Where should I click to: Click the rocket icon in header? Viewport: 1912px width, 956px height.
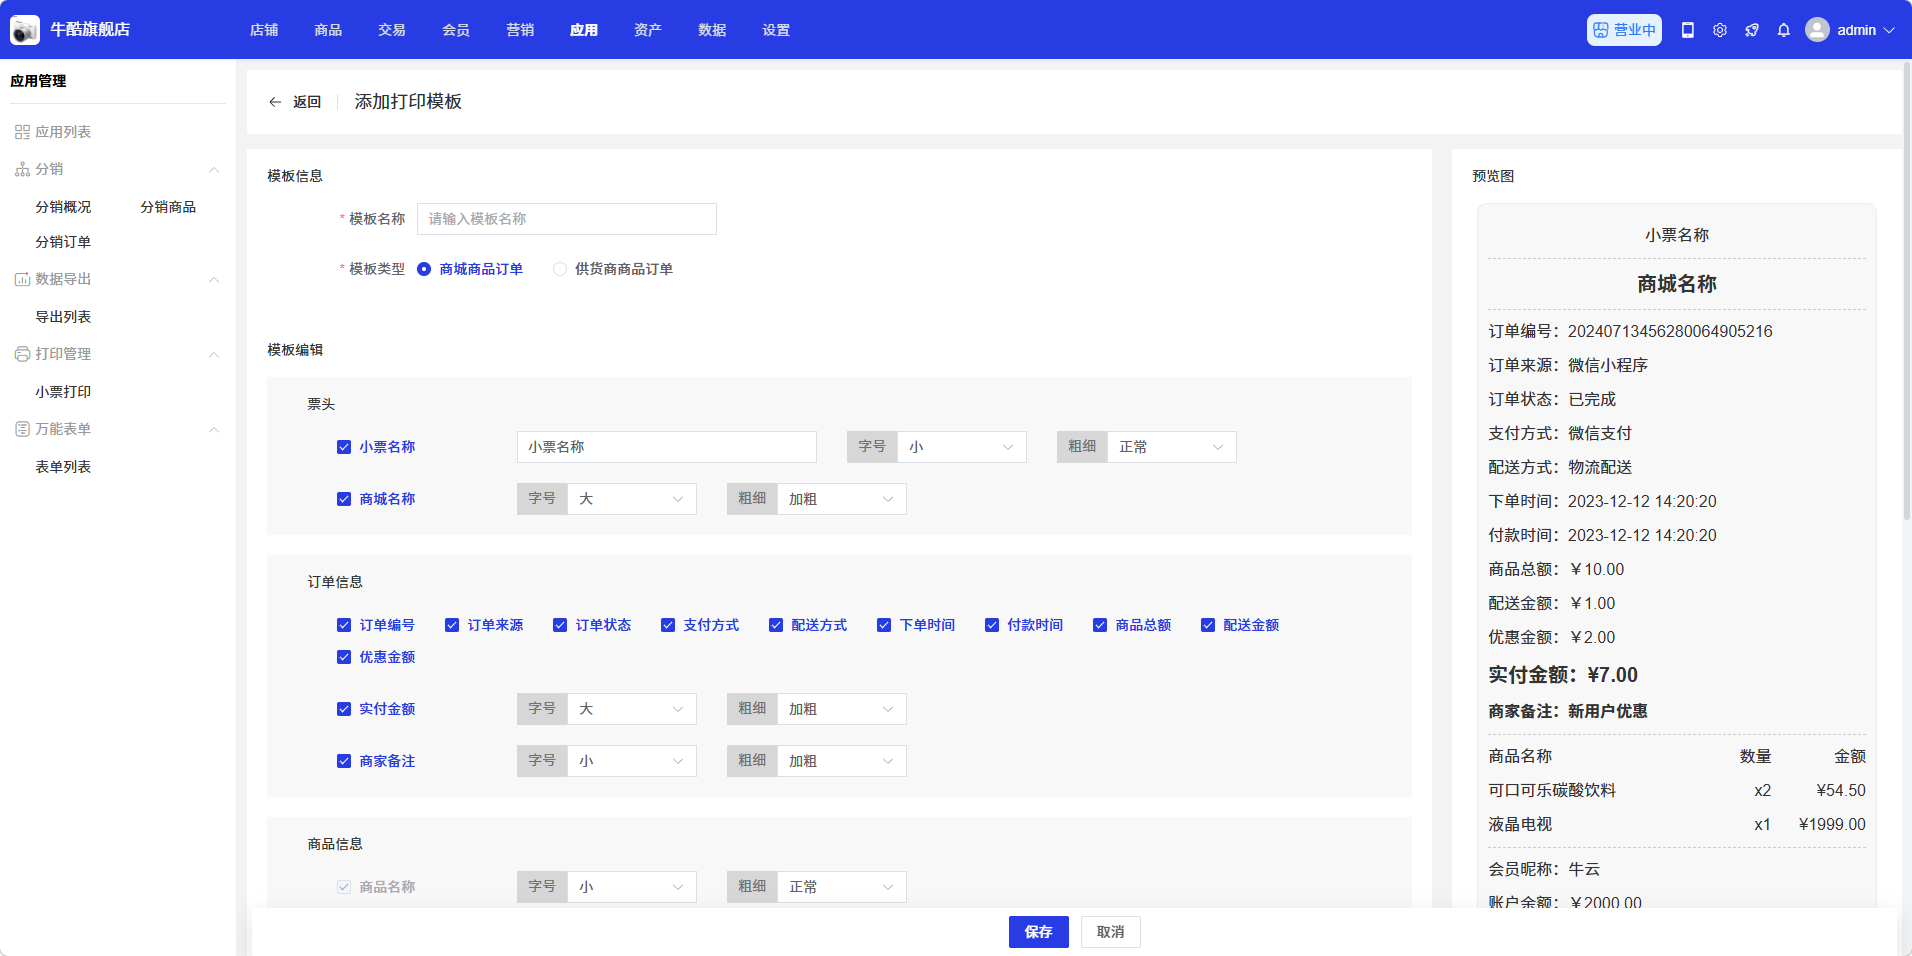tap(1752, 30)
